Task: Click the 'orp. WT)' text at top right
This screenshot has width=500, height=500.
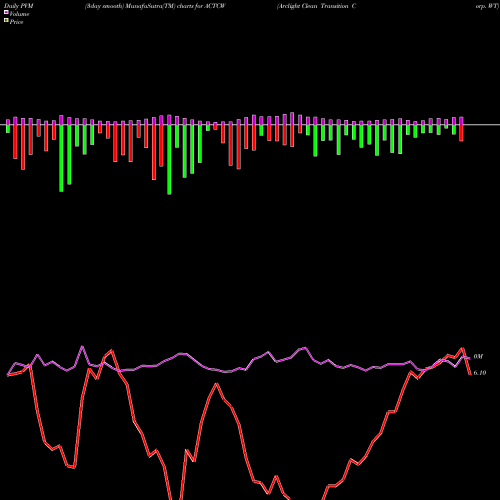Action: click(x=487, y=6)
